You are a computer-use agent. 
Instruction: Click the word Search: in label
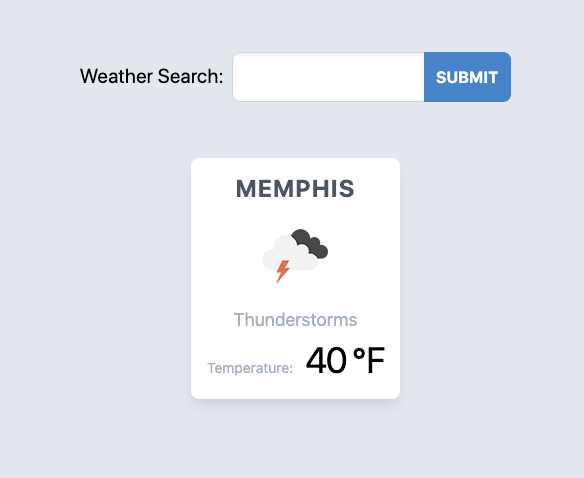click(x=190, y=76)
